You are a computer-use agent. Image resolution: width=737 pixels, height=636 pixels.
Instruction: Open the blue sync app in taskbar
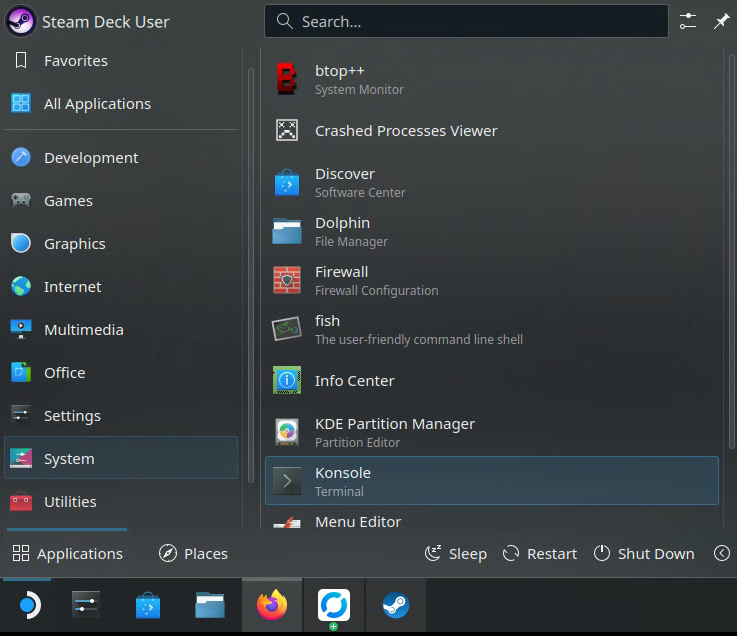click(334, 605)
